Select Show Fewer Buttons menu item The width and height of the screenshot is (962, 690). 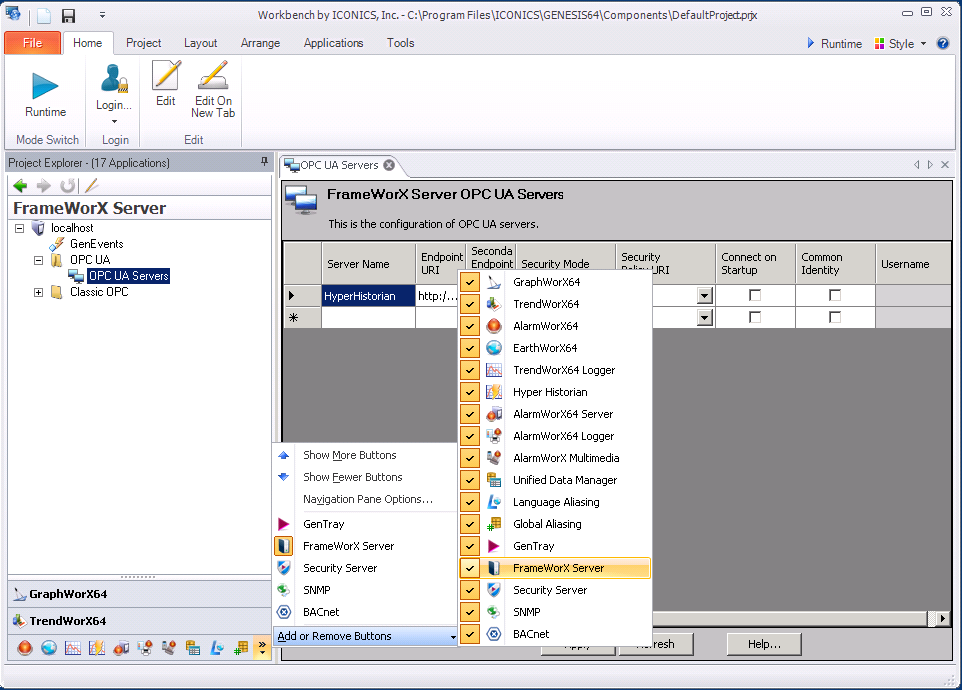(x=352, y=477)
